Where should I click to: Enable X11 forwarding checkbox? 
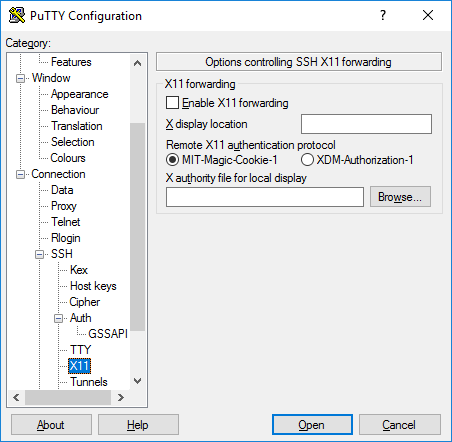click(x=172, y=103)
